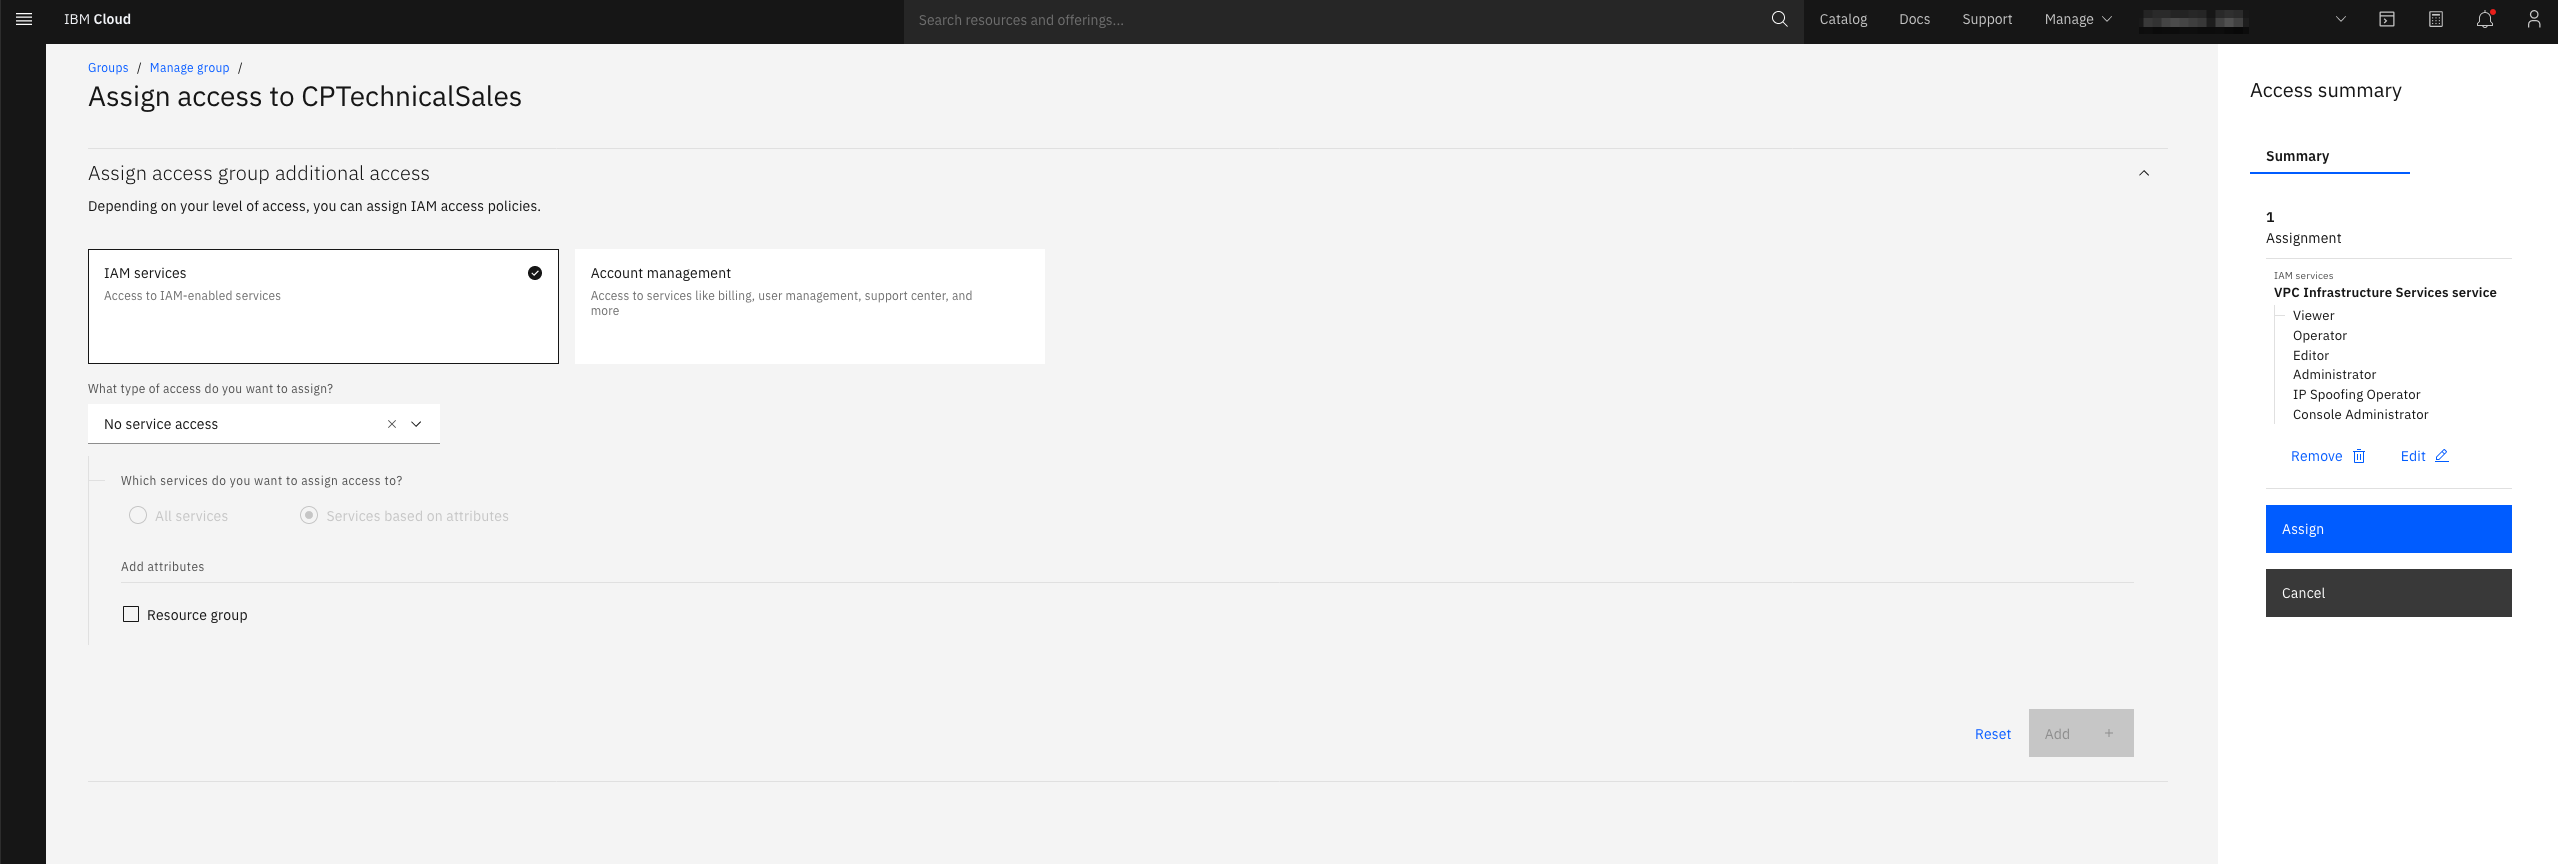The height and width of the screenshot is (864, 2558).
Task: Click the Add button
Action: 2081,733
